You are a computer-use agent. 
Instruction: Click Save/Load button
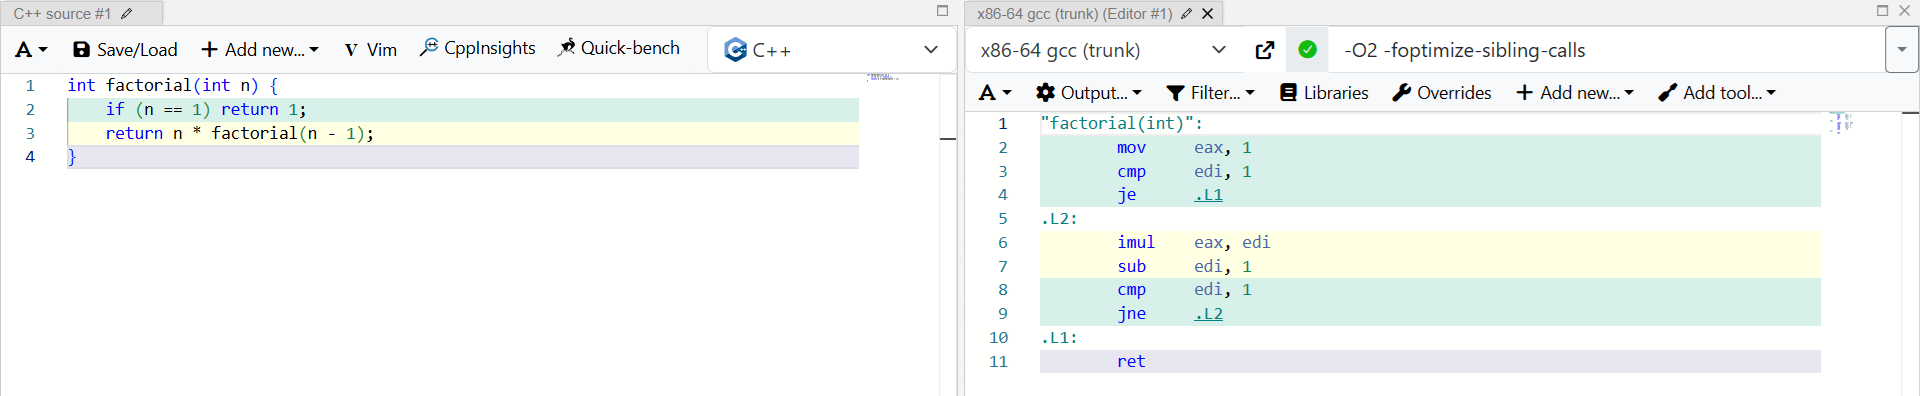pyautogui.click(x=125, y=50)
